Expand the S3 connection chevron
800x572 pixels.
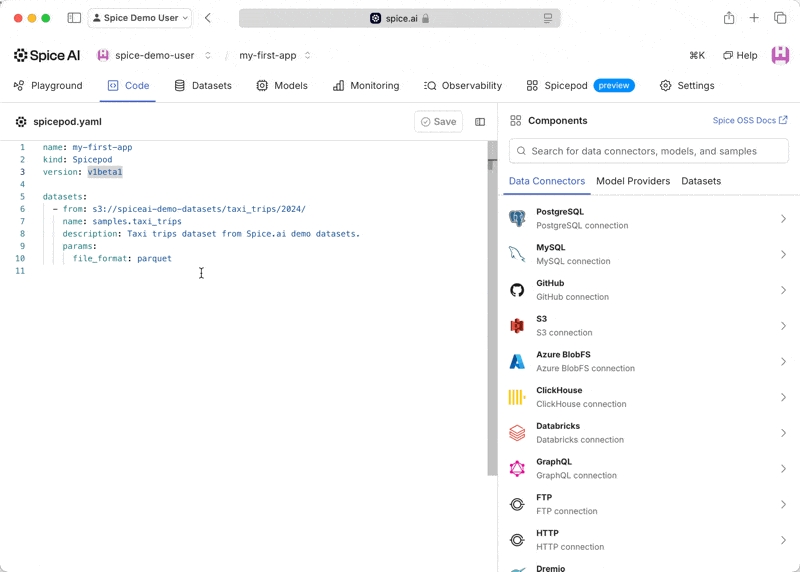point(783,326)
